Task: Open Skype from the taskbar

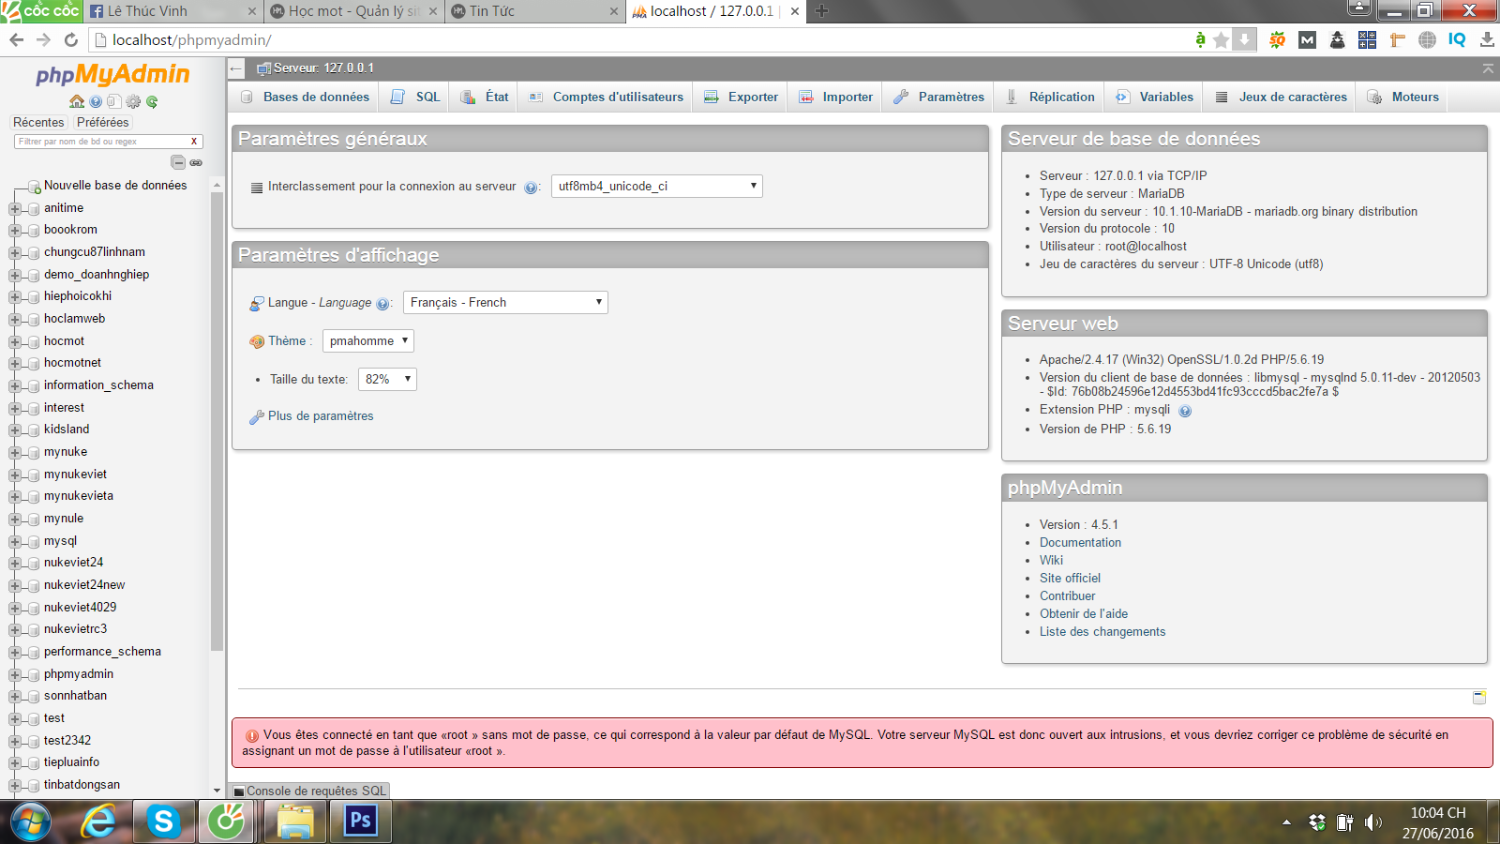Action: 163,822
